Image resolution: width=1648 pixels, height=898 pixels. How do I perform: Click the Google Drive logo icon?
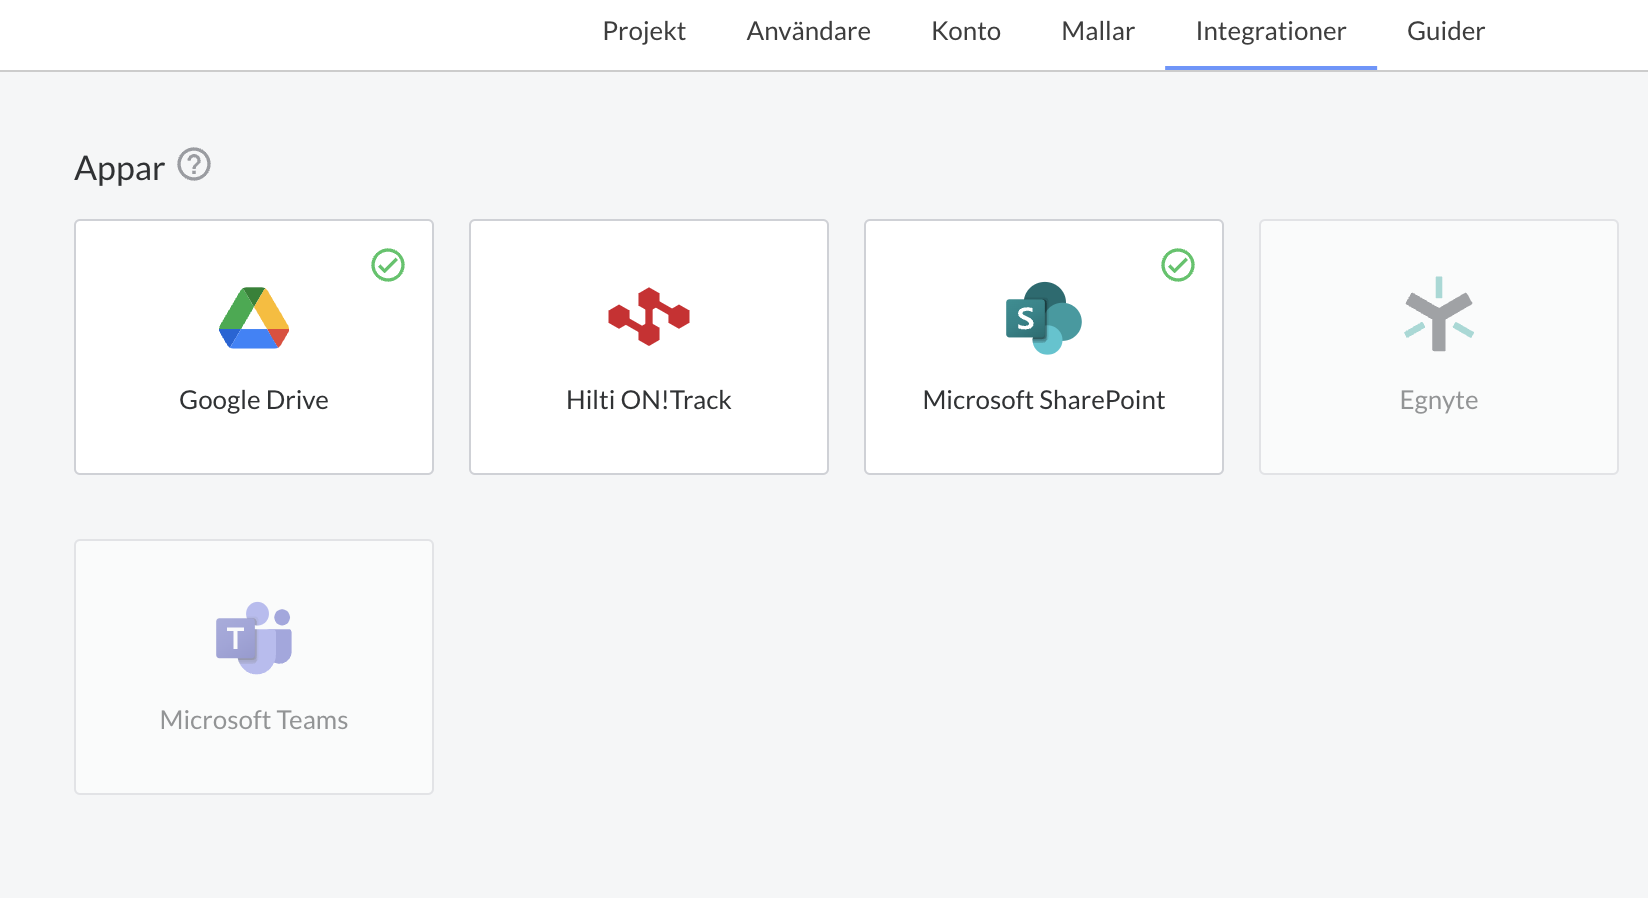click(x=254, y=318)
